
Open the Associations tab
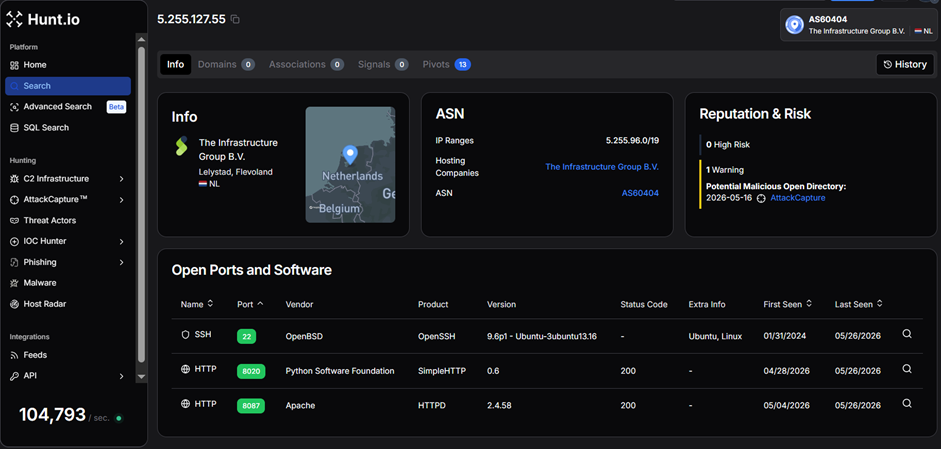[x=306, y=64]
